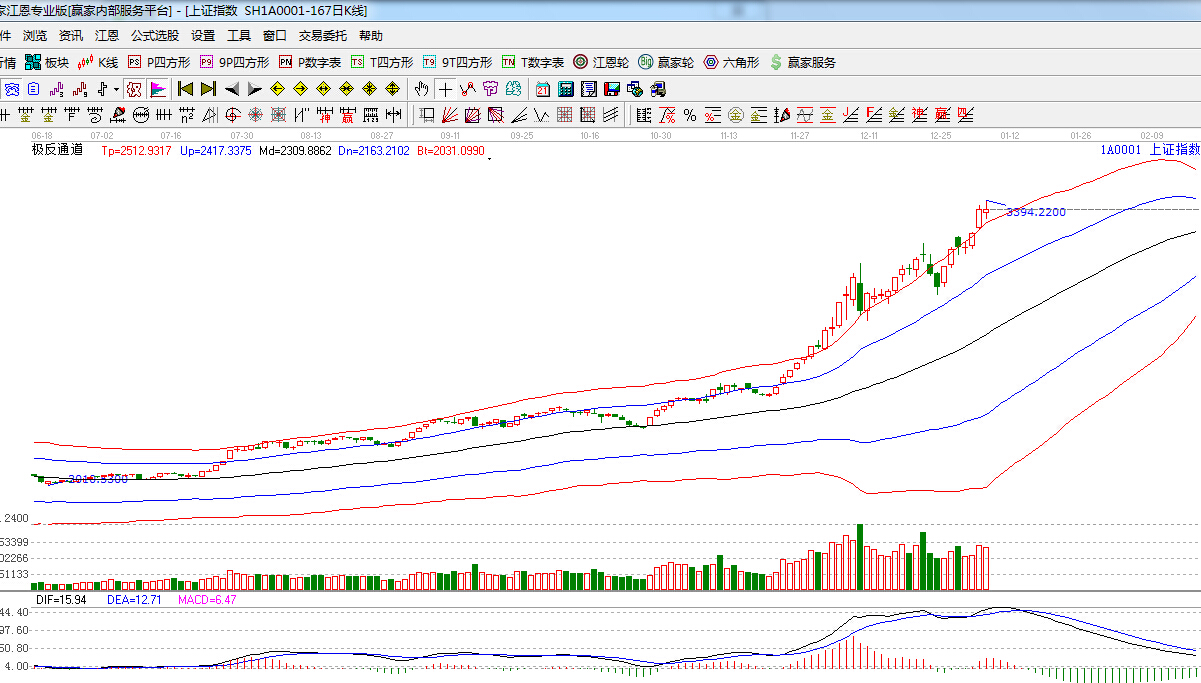Open the 赢家轮 wheel tool
Image resolution: width=1201 pixels, height=683 pixels.
coord(666,62)
